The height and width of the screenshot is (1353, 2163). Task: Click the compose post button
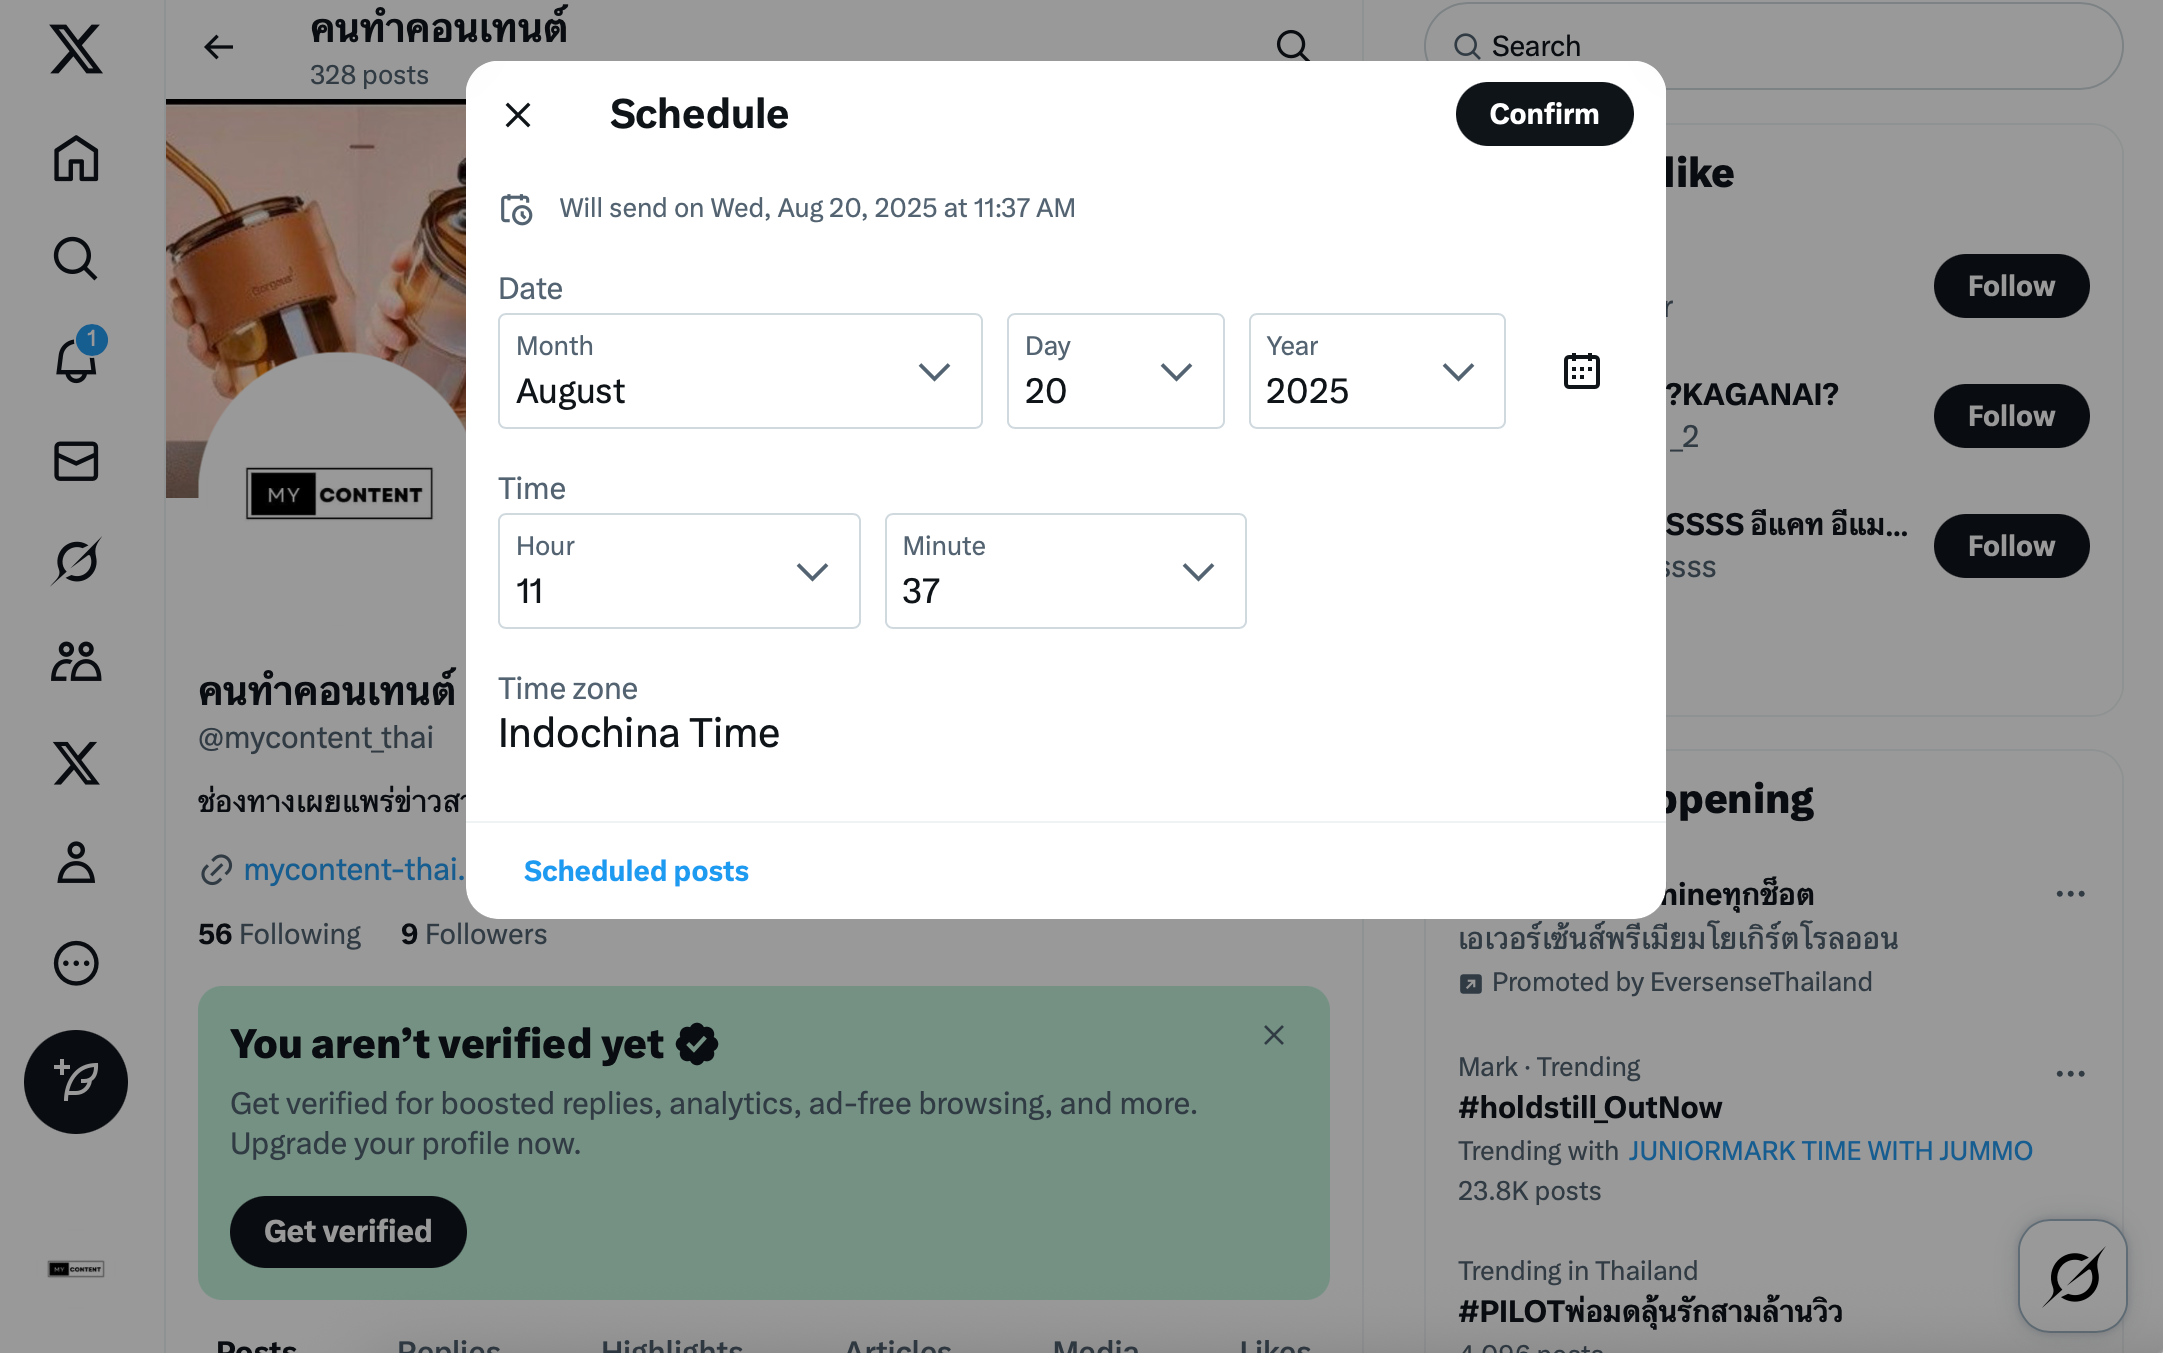click(76, 1081)
